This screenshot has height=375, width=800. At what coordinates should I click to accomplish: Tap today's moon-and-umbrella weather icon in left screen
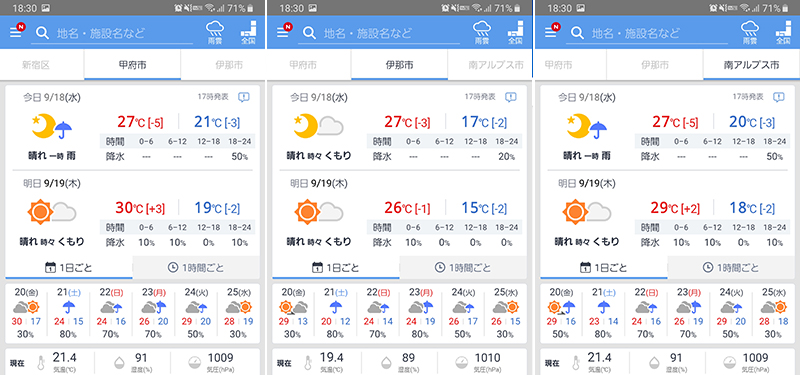click(x=51, y=127)
